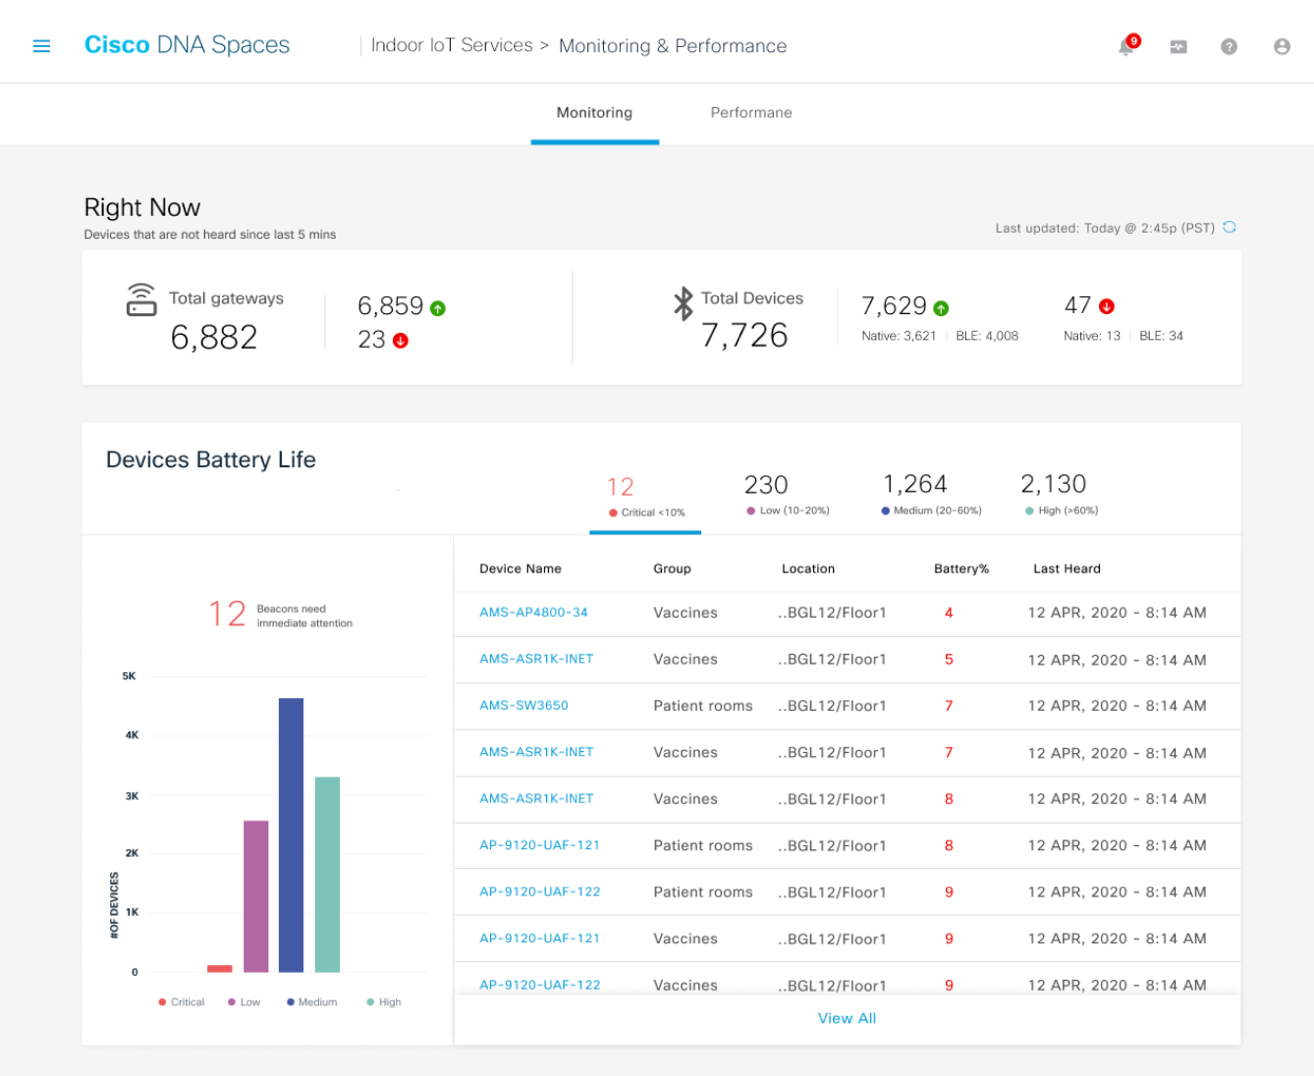Click the blue Medium bar in chart
The image size is (1314, 1076).
[291, 834]
